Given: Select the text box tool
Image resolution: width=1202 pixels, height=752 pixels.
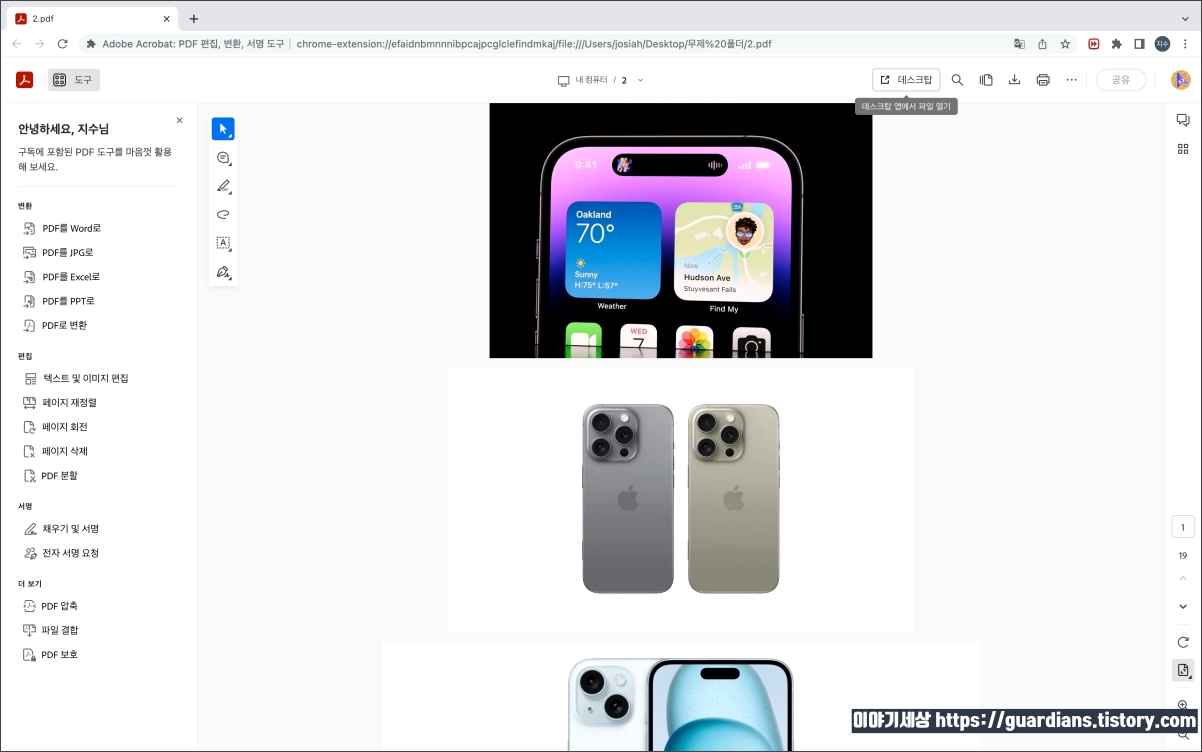Looking at the screenshot, I should tap(223, 243).
